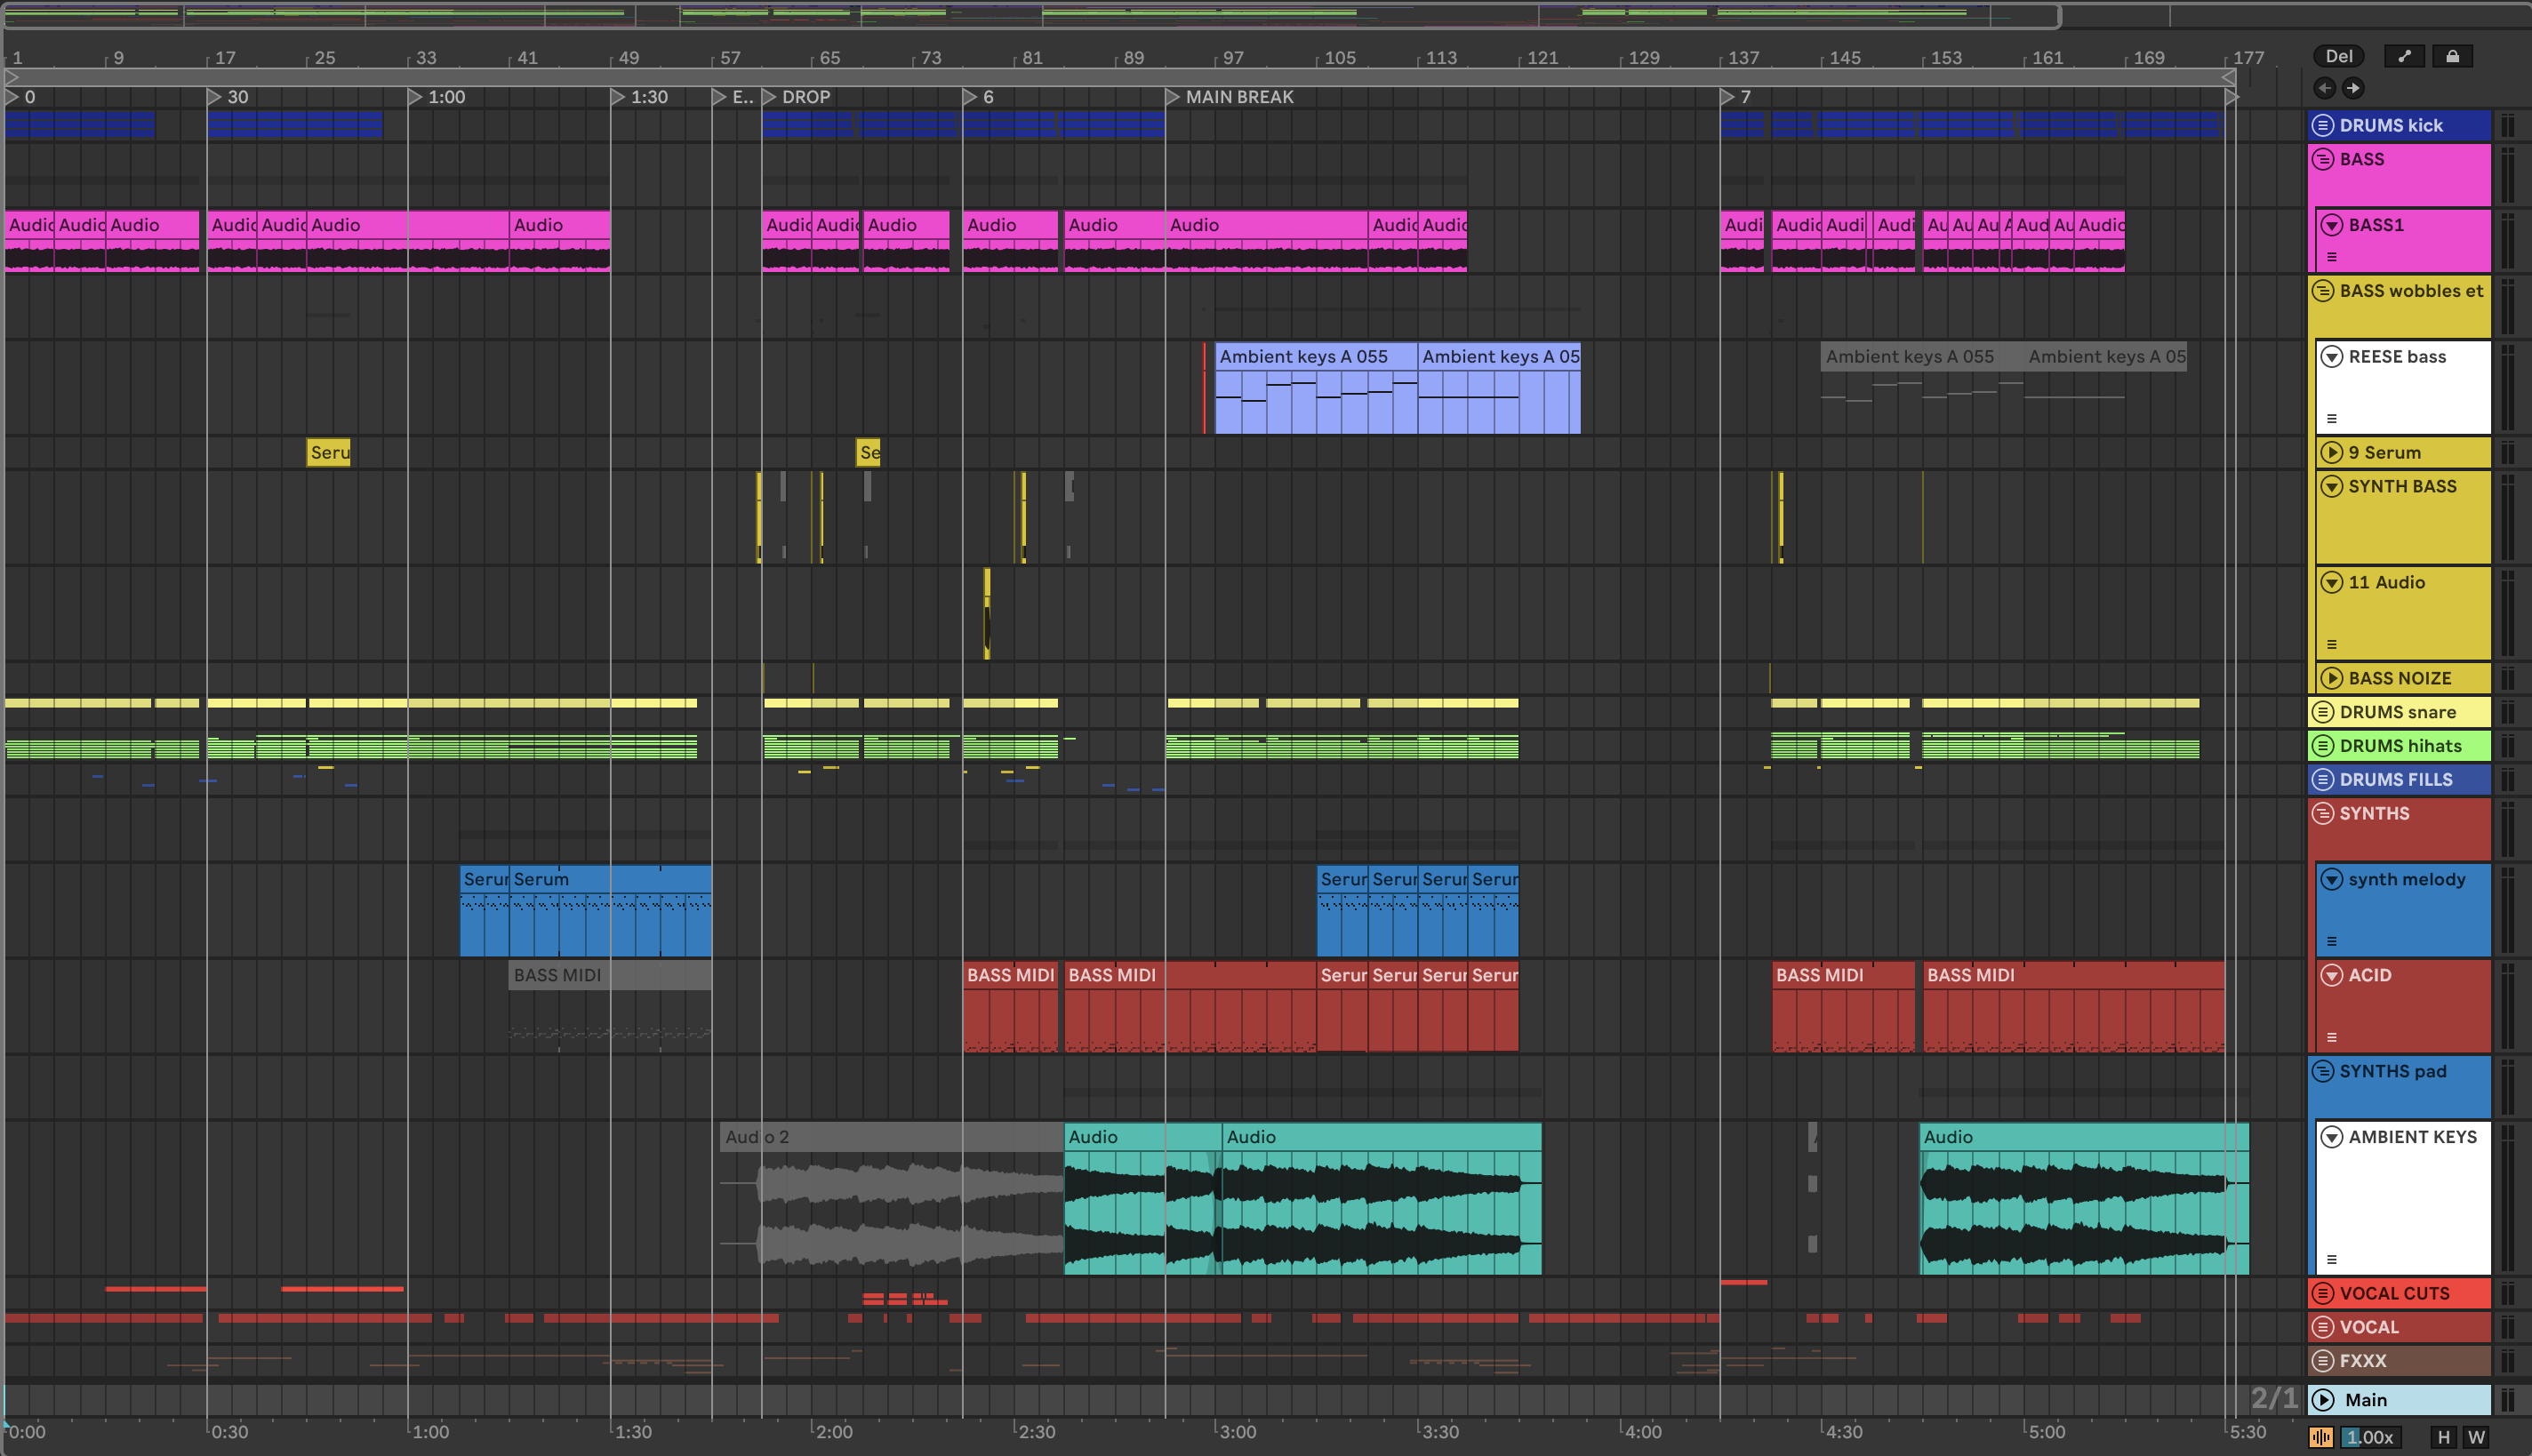Select the 1:00 locator
This screenshot has height=1456, width=2532.
pos(437,97)
